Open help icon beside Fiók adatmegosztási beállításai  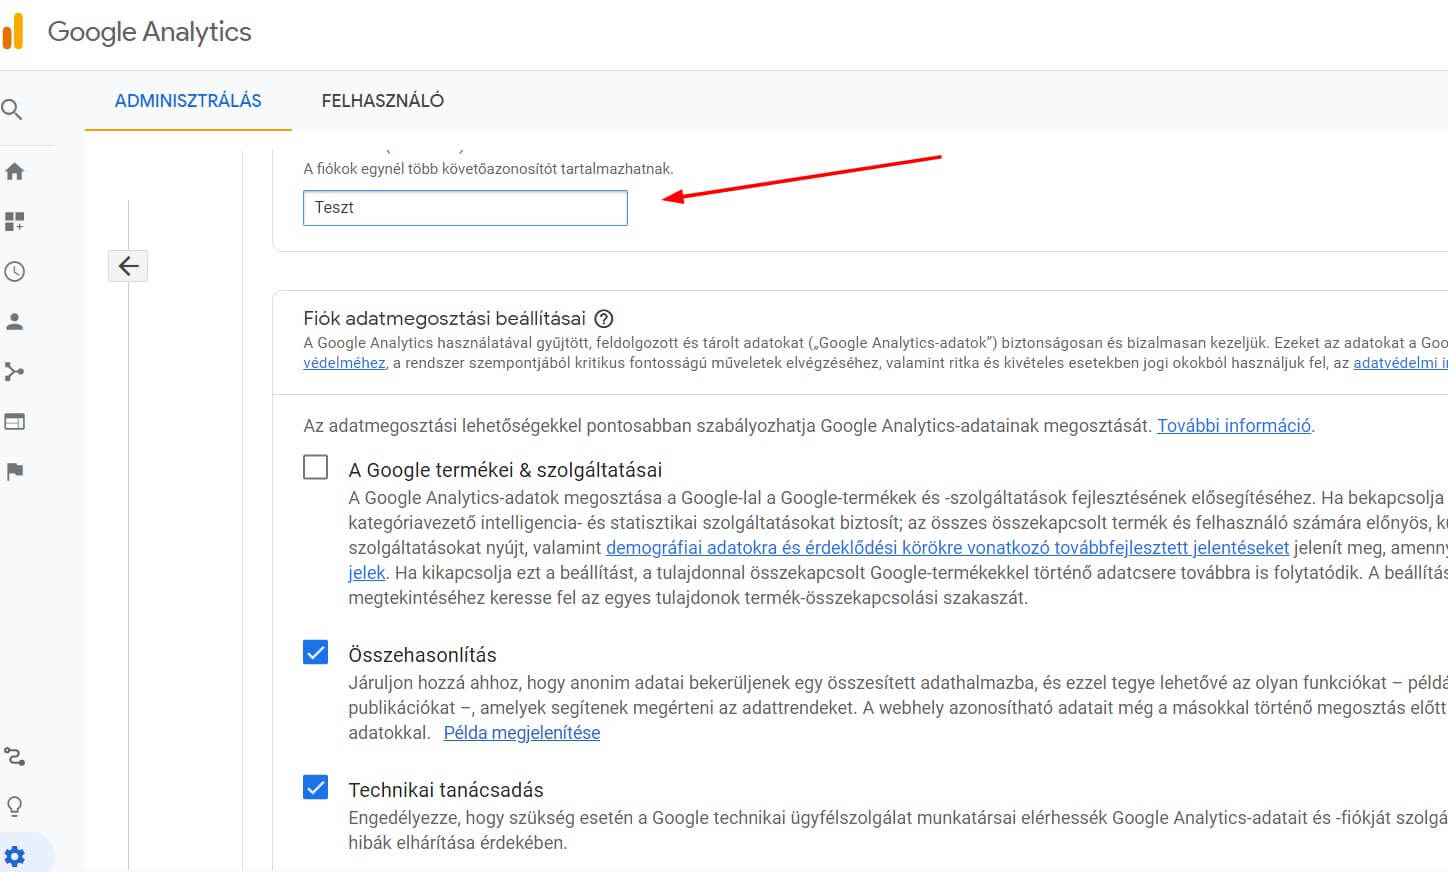click(603, 319)
